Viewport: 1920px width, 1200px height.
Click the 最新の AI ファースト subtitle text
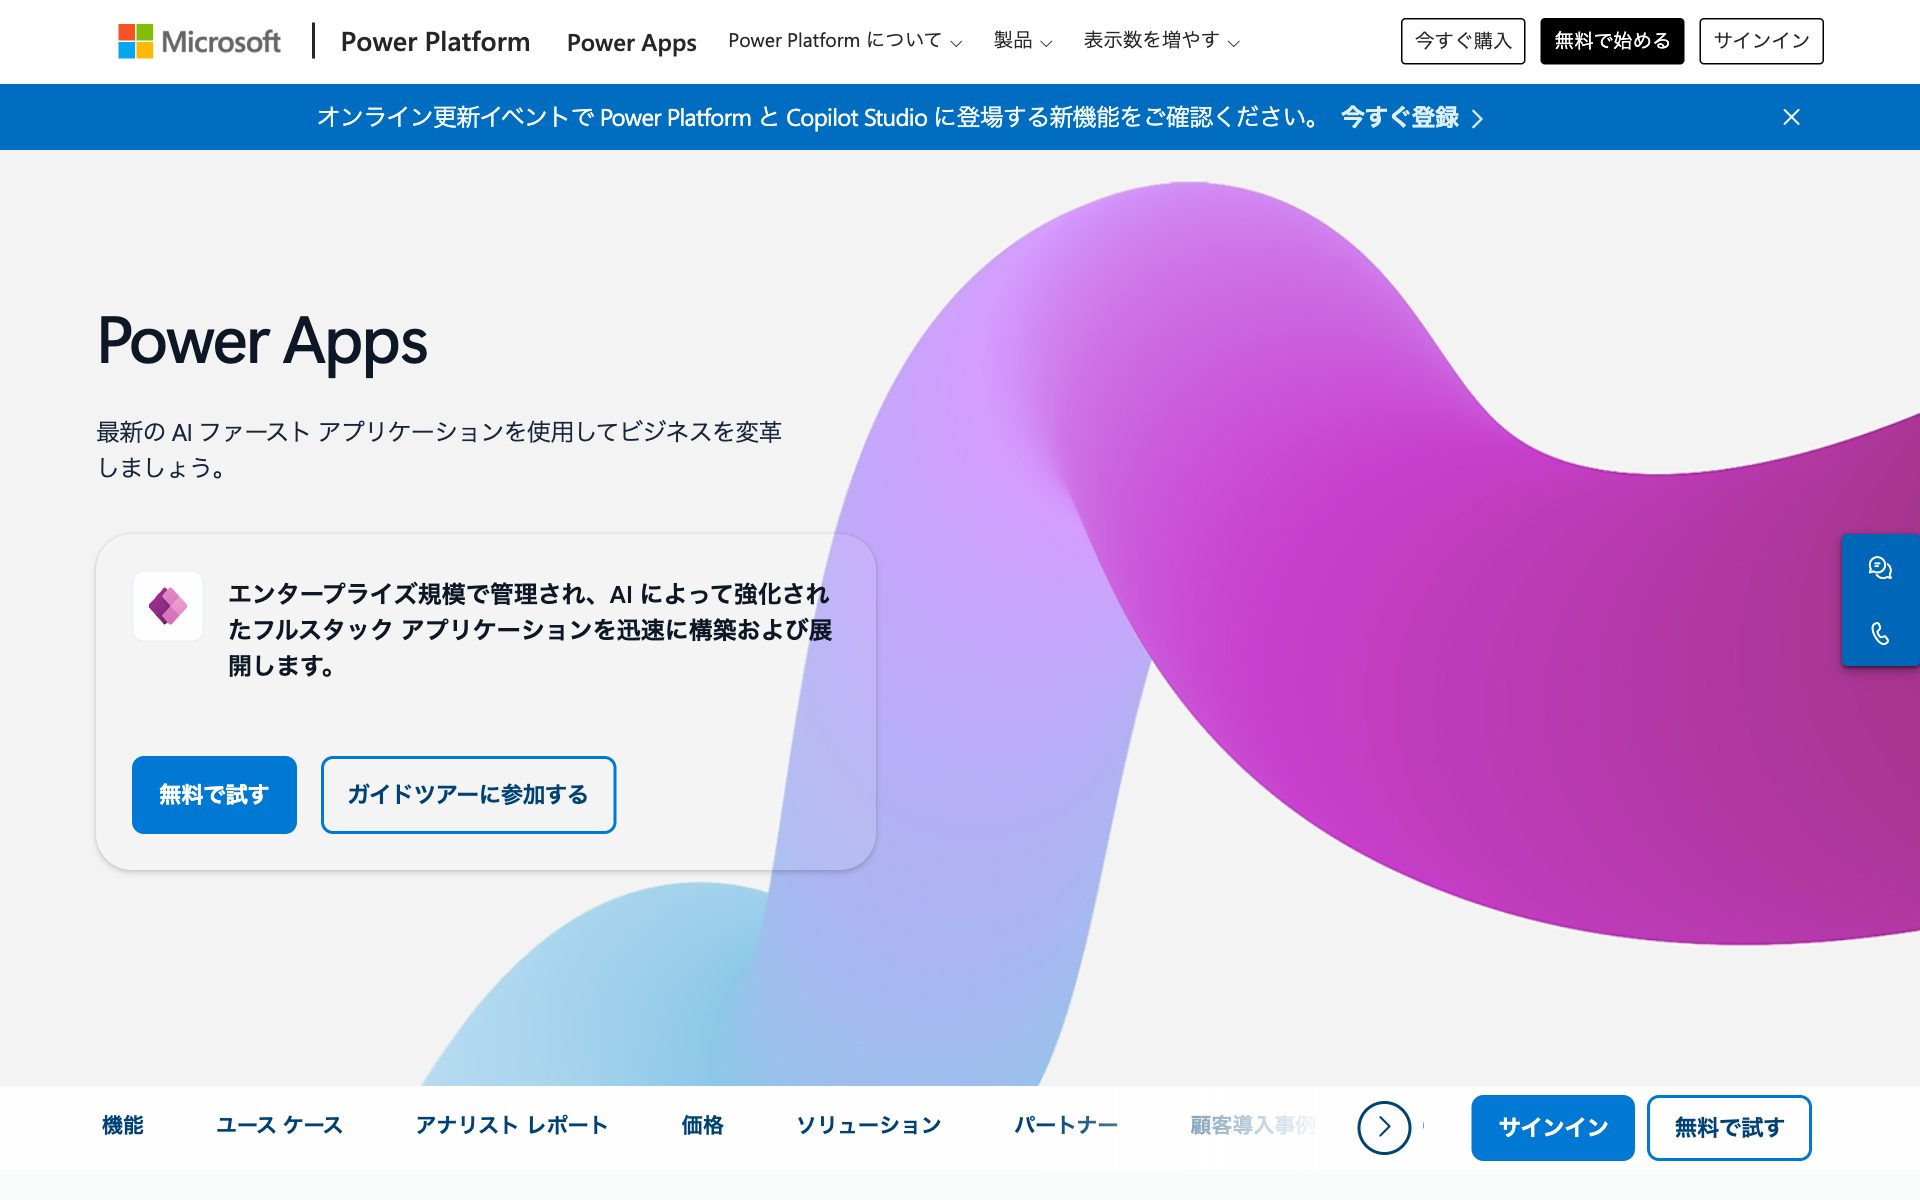pos(439,450)
